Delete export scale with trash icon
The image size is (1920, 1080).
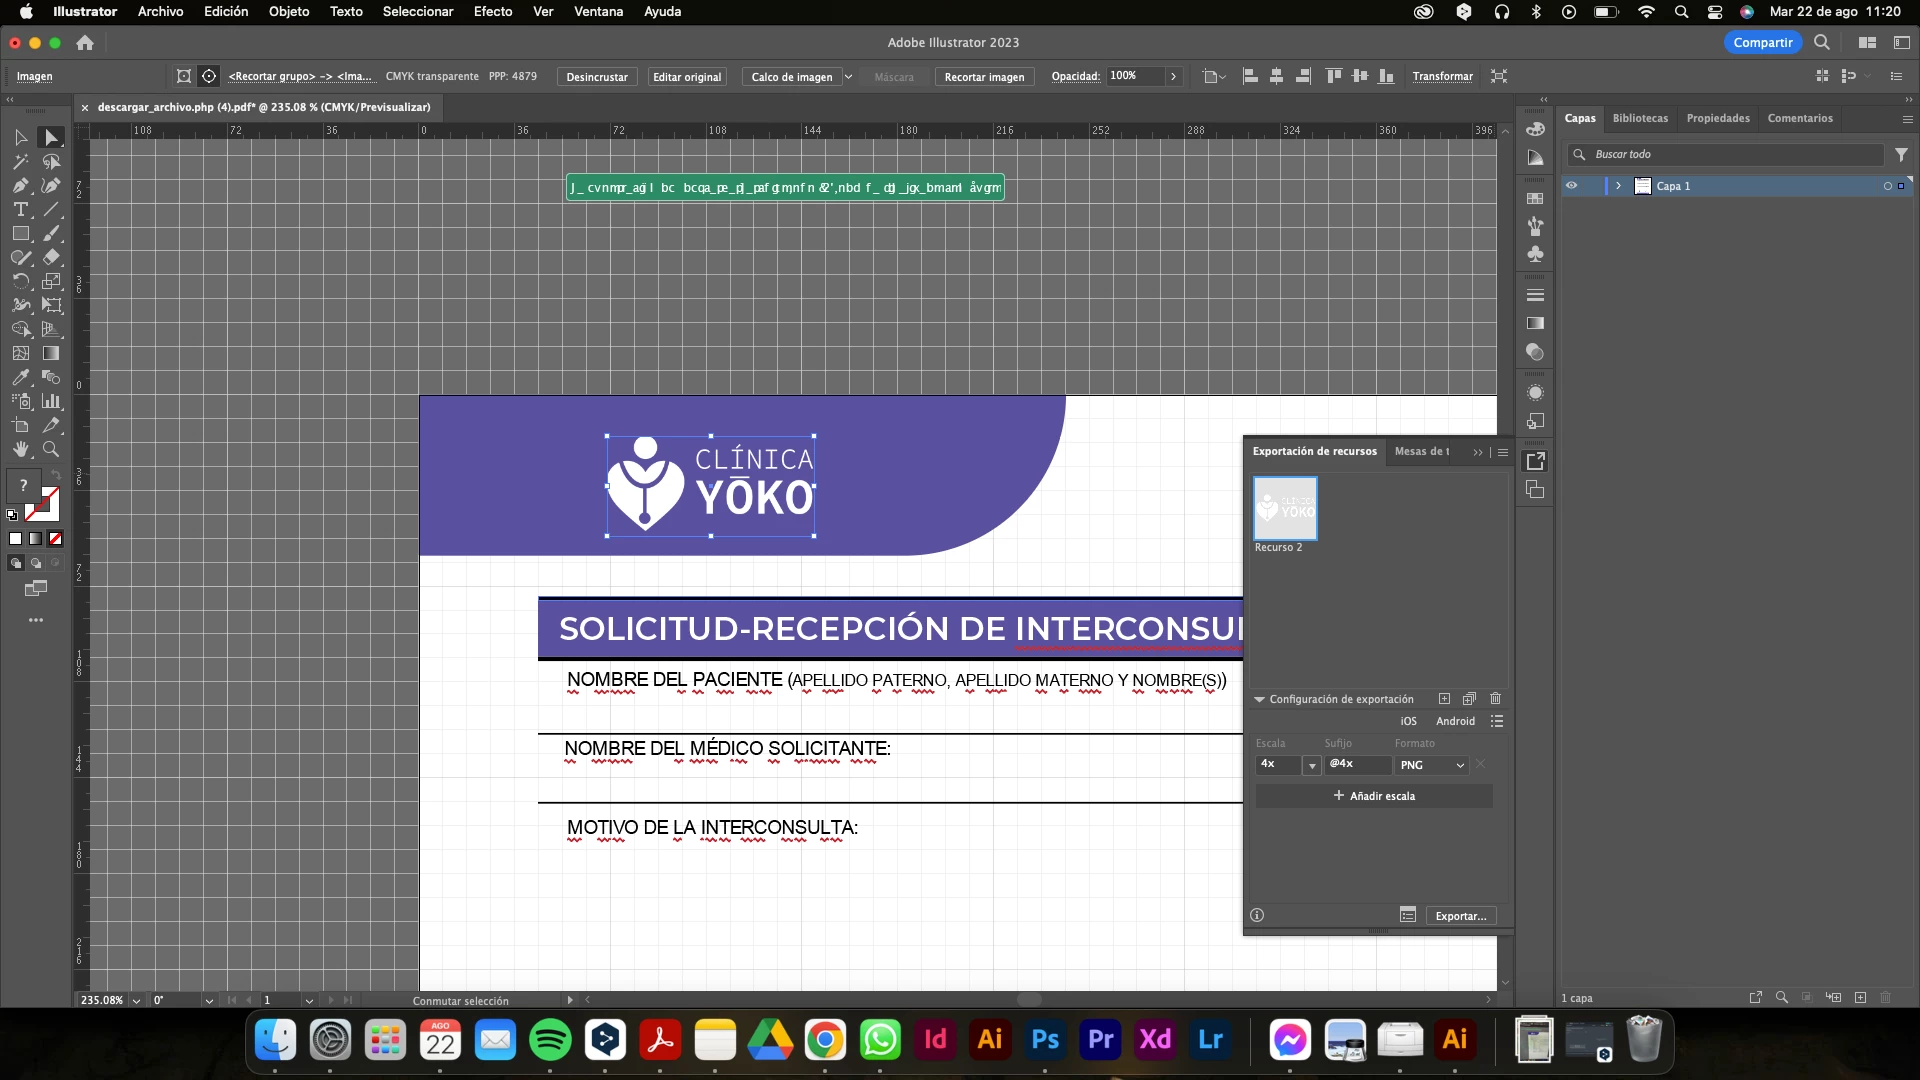pos(1495,699)
